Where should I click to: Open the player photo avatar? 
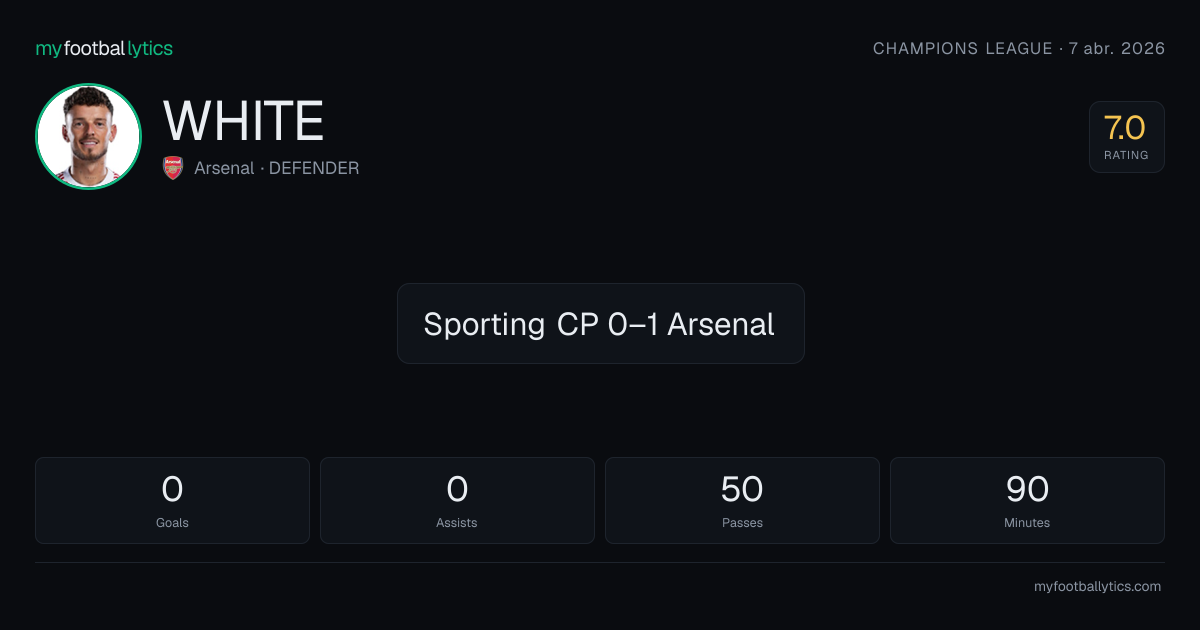(x=88, y=136)
